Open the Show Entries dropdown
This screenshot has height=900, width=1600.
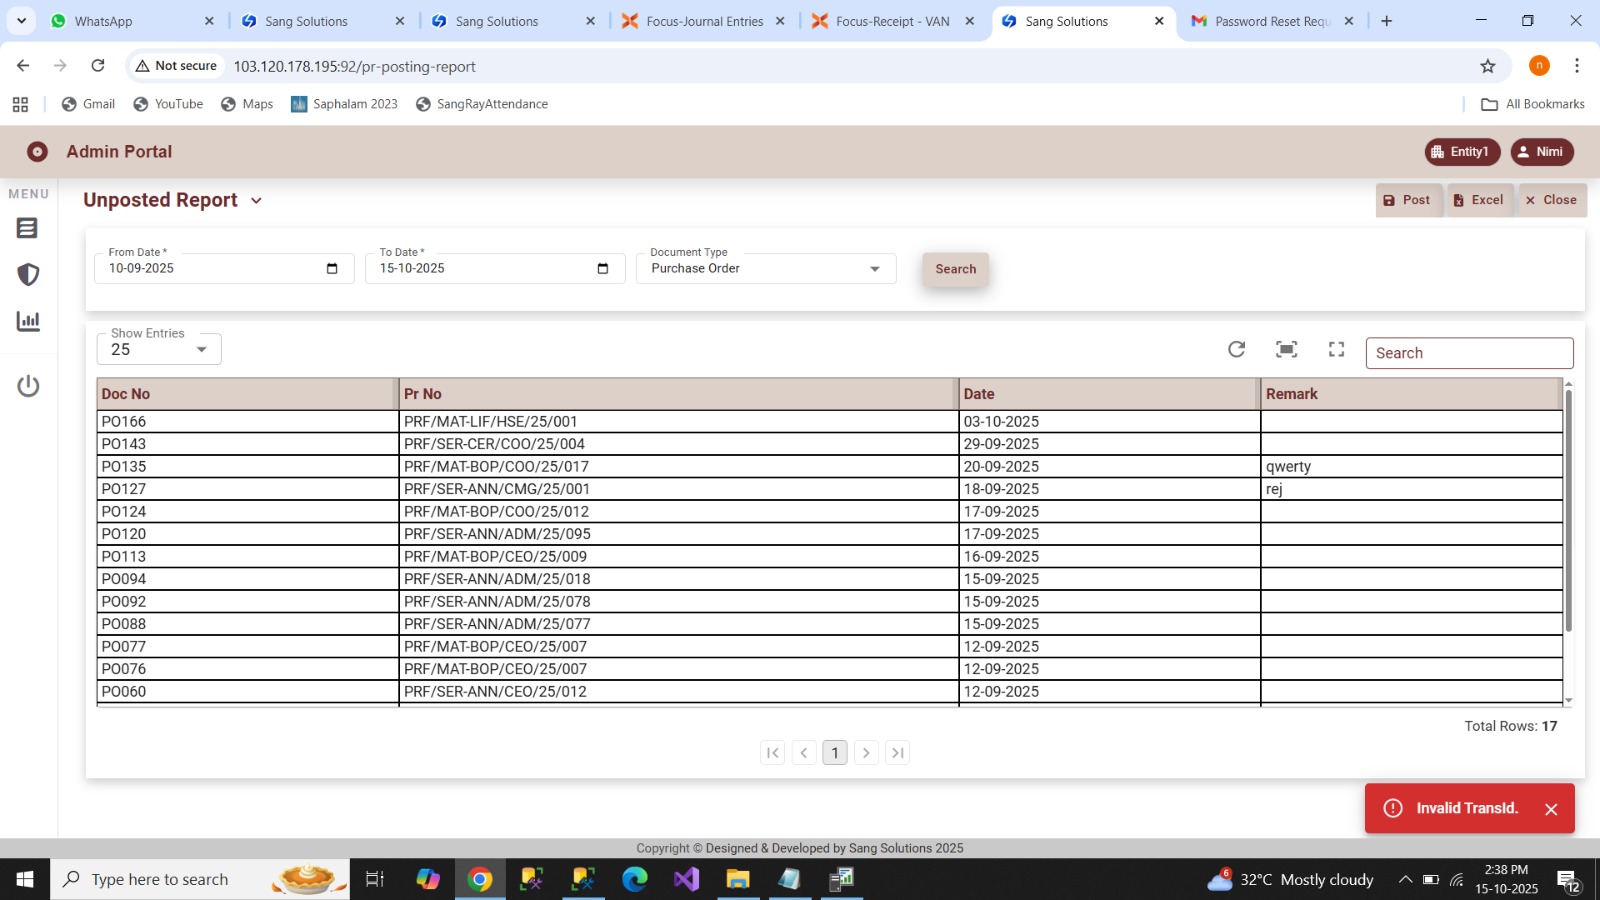coord(201,350)
